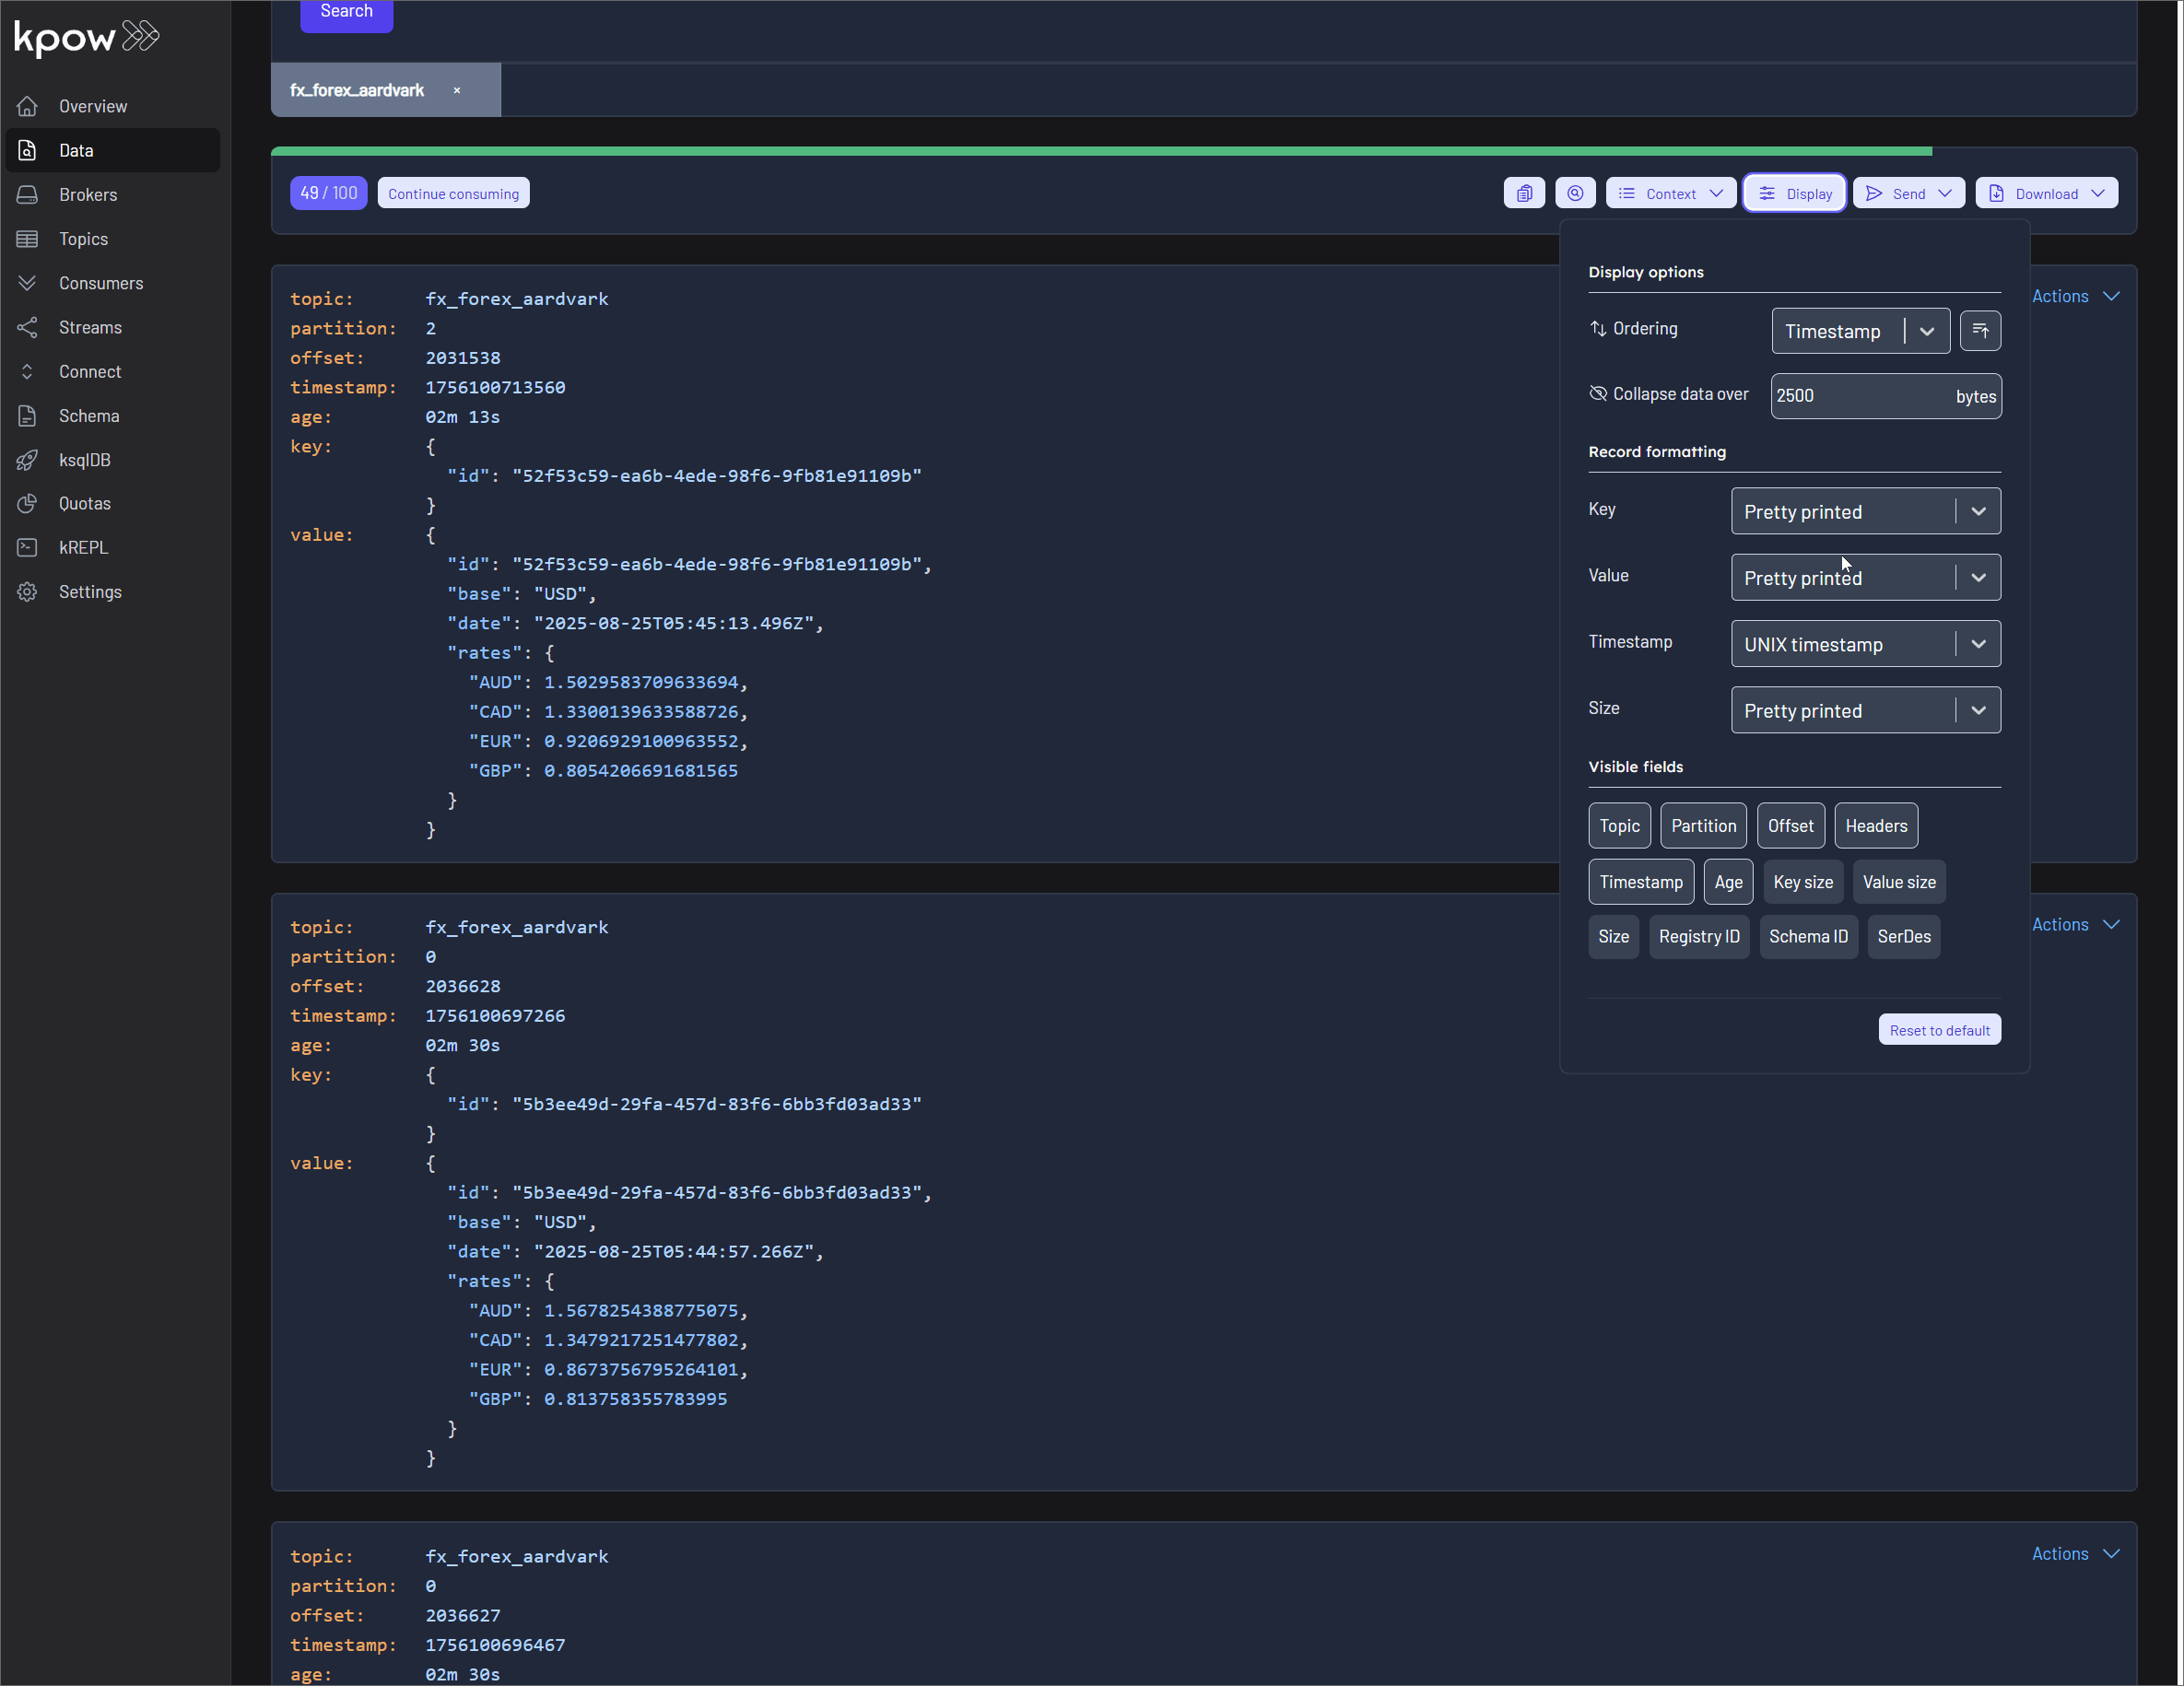
Task: Open the Topics section in sidebar
Action: click(83, 238)
